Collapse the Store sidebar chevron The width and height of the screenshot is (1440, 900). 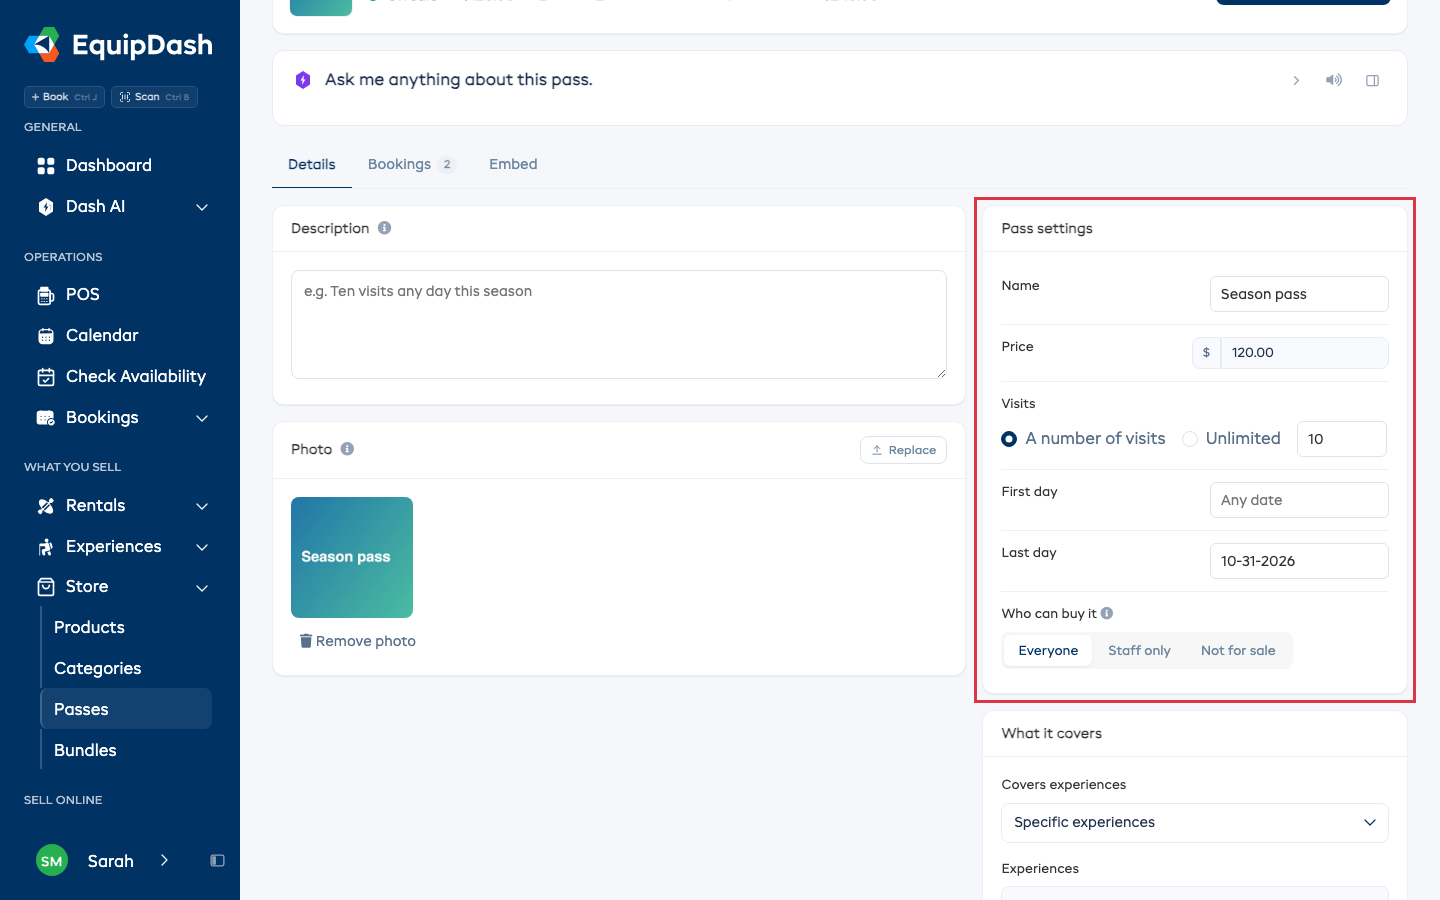[202, 587]
